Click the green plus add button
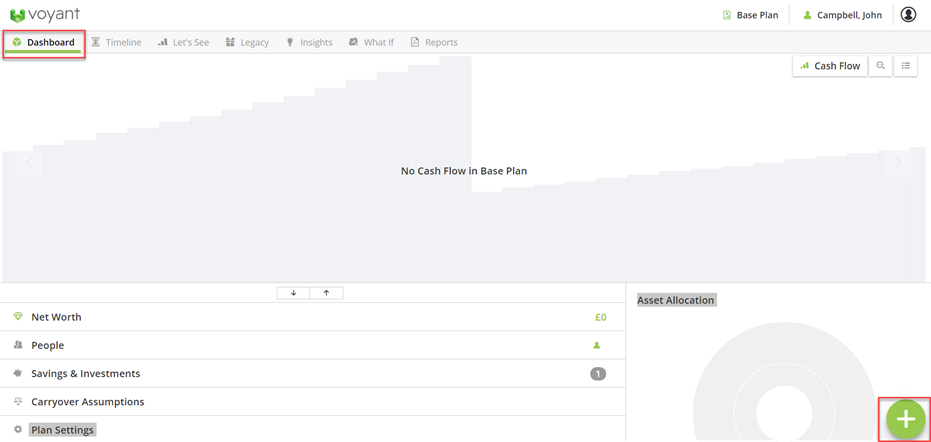This screenshot has height=442, width=931. (905, 419)
